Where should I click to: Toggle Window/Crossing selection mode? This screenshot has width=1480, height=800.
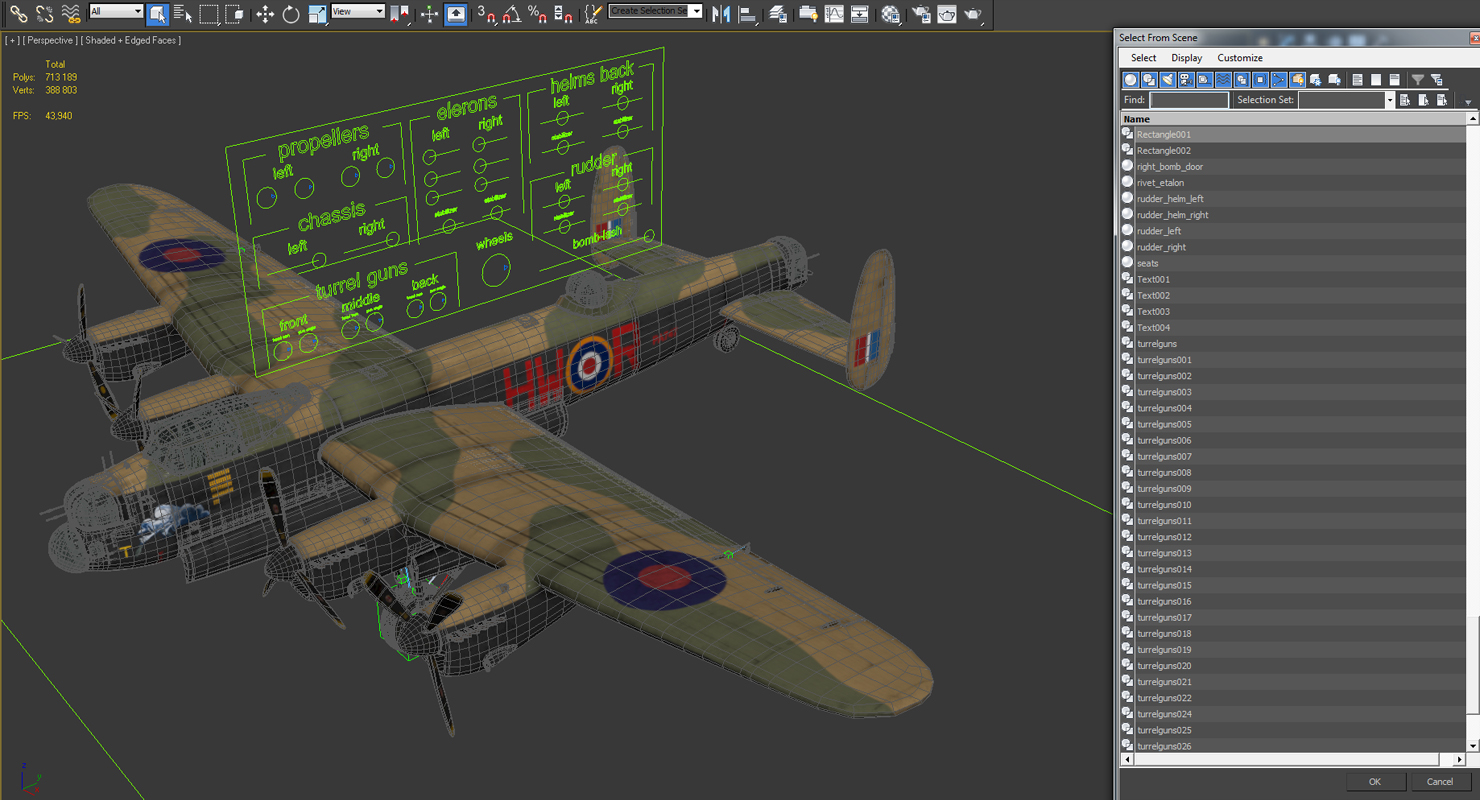[234, 14]
